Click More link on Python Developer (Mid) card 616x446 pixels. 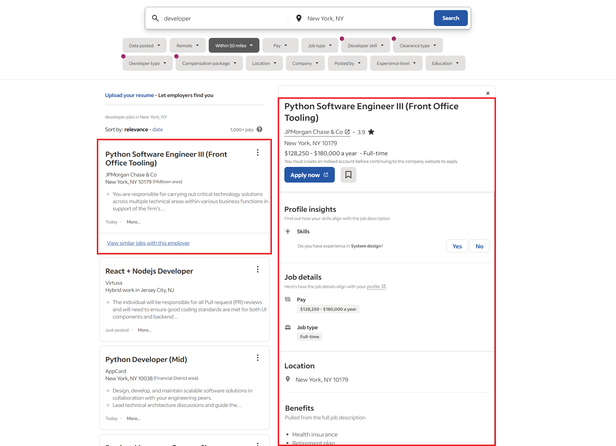(x=133, y=418)
